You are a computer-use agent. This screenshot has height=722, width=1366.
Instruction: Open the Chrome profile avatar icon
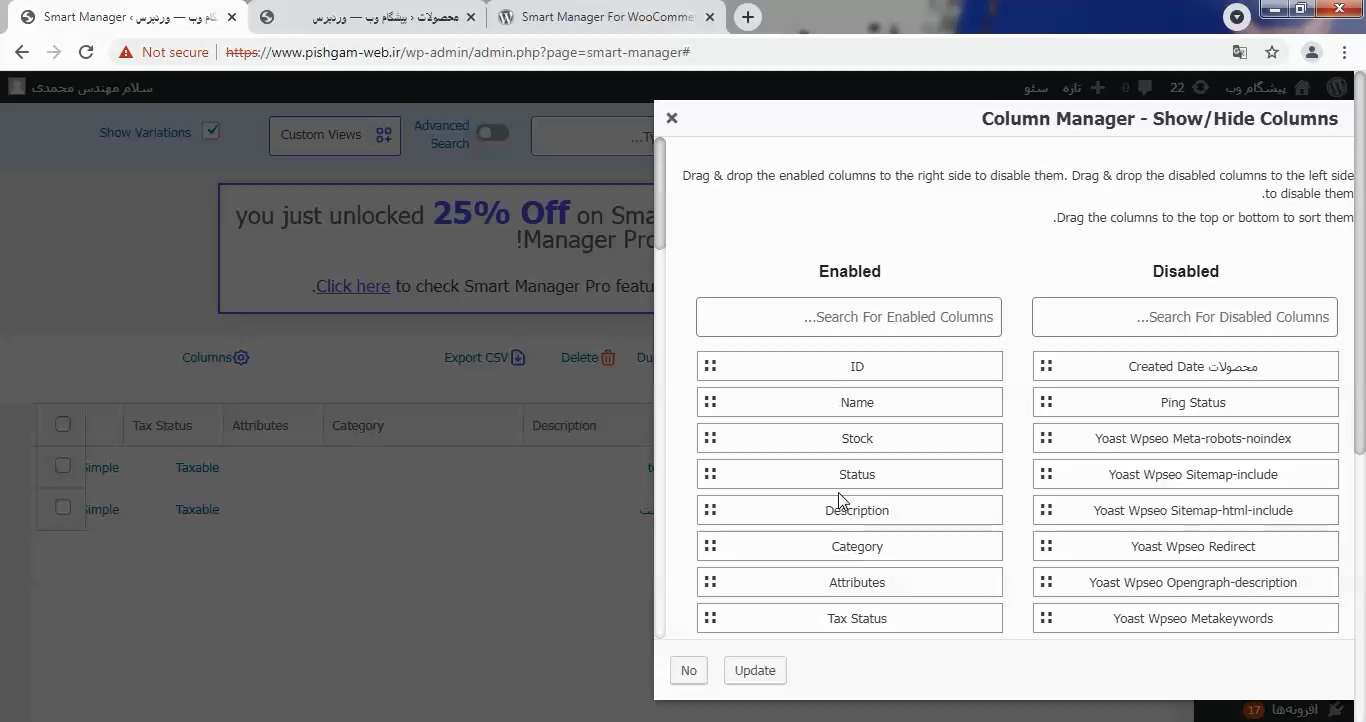1312,52
